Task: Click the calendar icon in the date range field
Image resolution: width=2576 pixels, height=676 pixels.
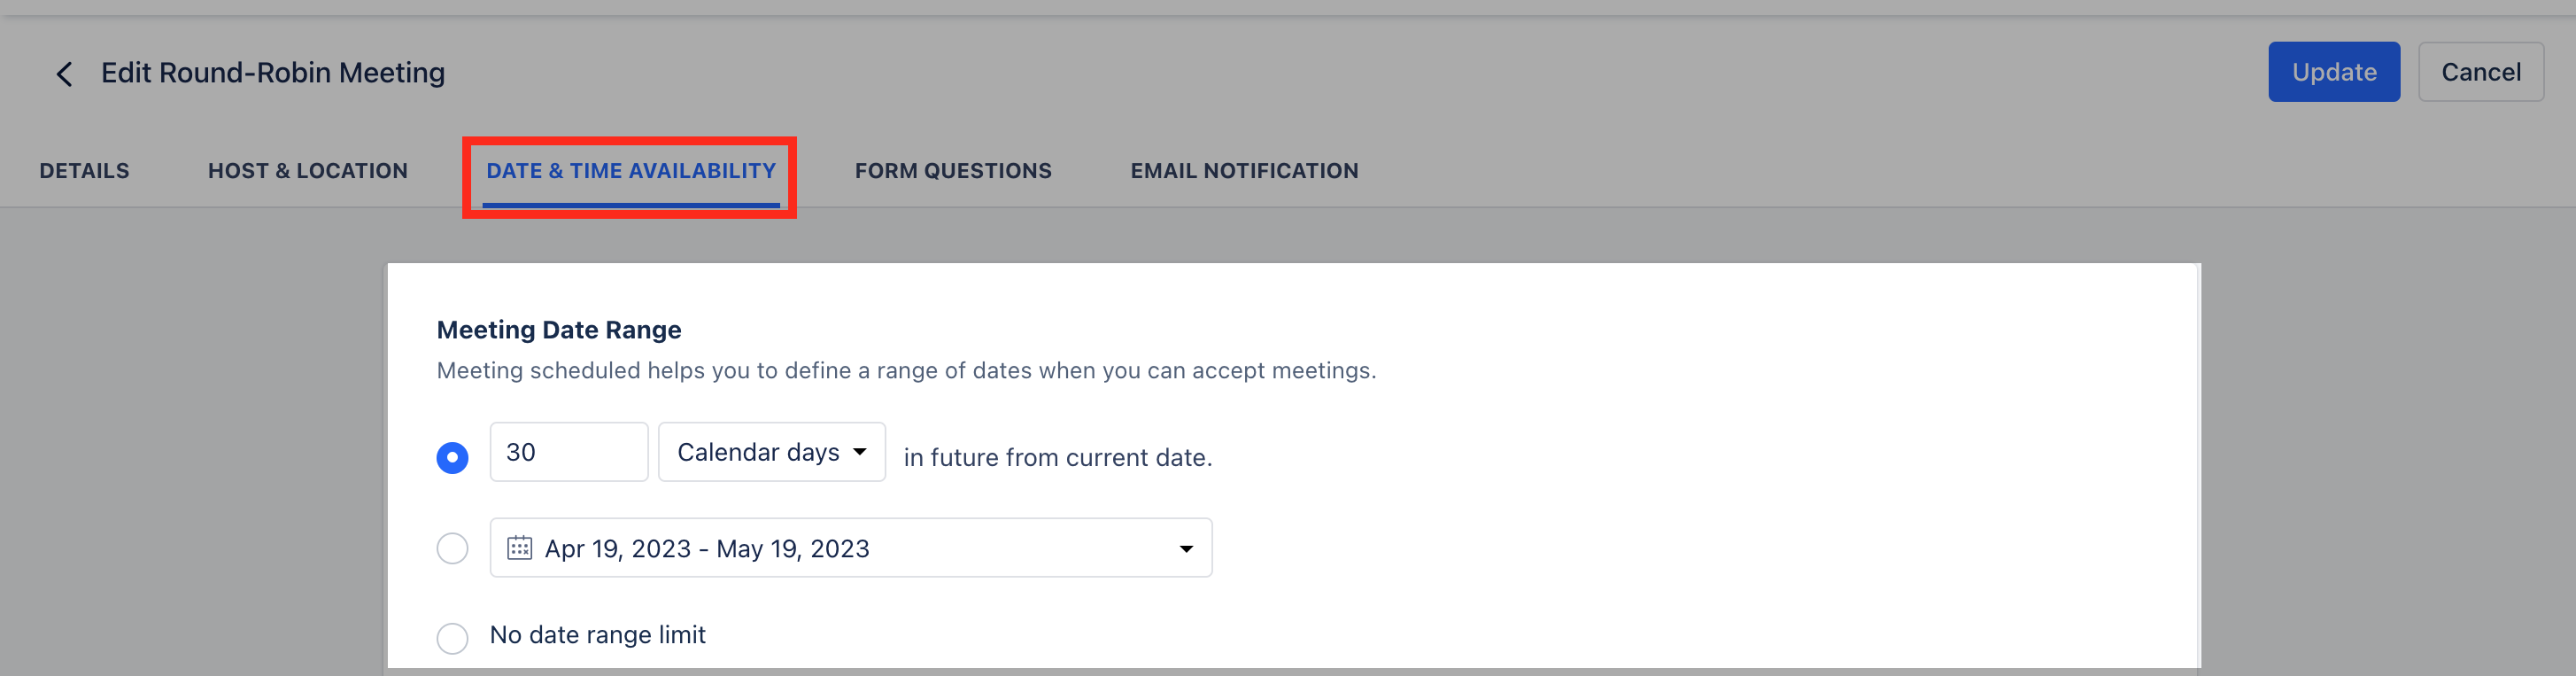Action: click(519, 548)
